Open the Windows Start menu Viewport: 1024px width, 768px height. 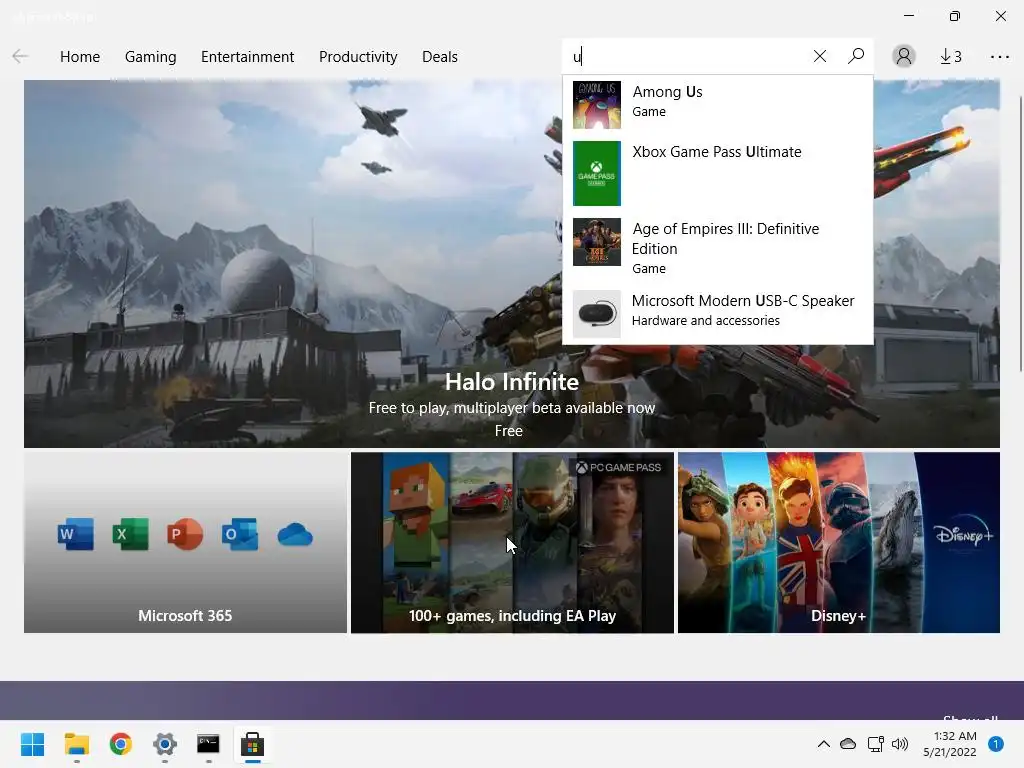tap(32, 744)
